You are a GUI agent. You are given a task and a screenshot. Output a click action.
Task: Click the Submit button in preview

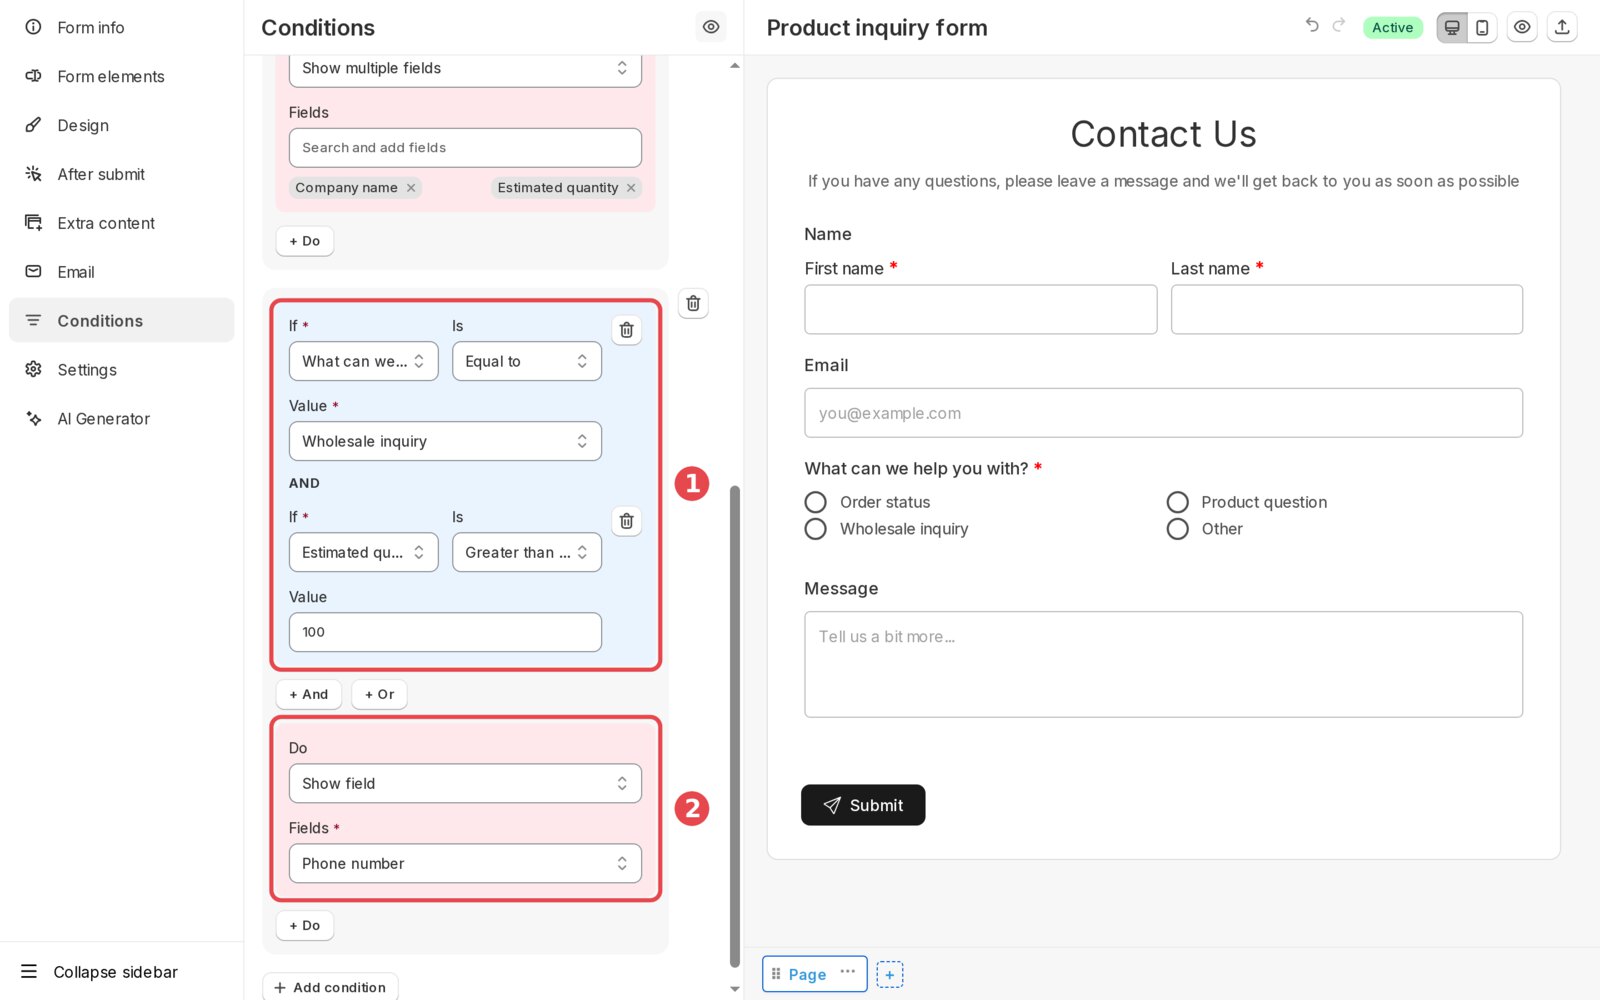coord(863,805)
